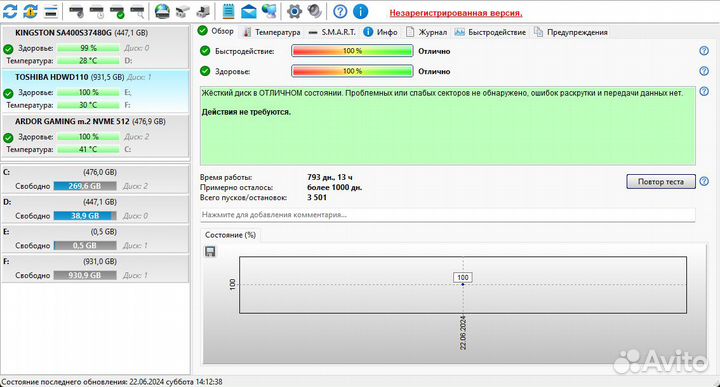Open the blue info about icon
Viewport: 720px width, 387px height.
click(x=360, y=11)
